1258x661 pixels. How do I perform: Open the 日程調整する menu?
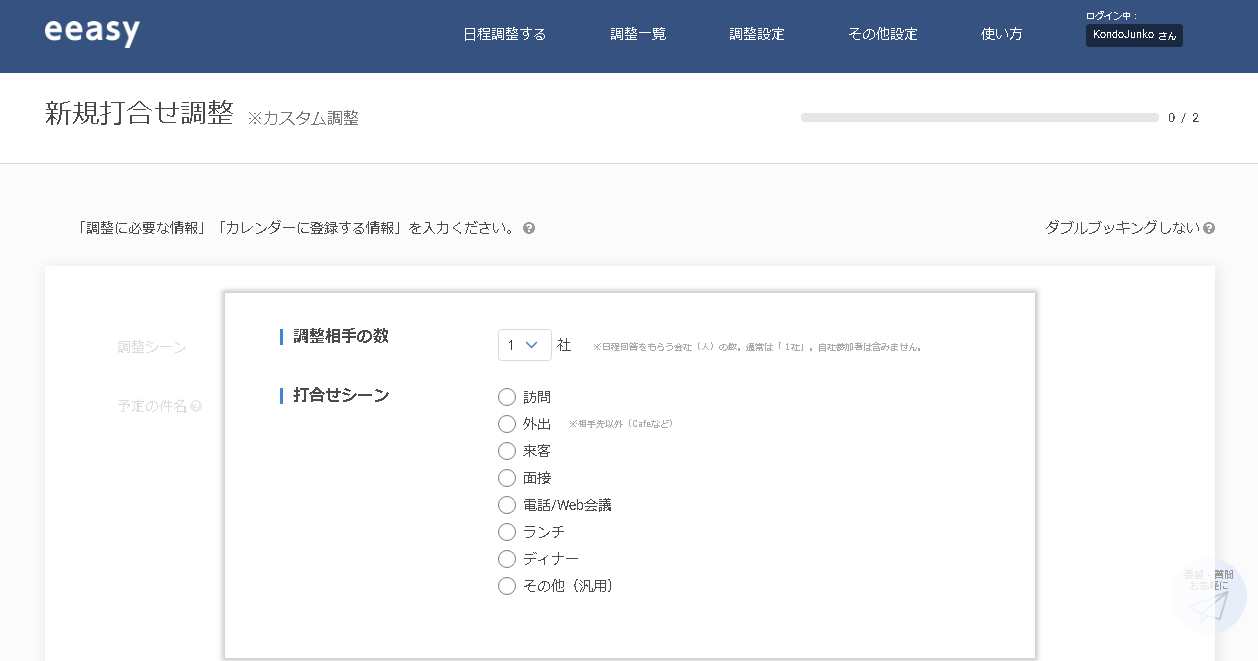(x=504, y=33)
